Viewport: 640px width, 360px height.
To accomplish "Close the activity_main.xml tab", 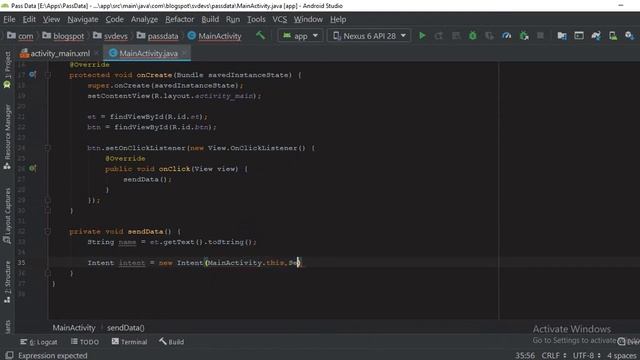I will click(x=96, y=53).
